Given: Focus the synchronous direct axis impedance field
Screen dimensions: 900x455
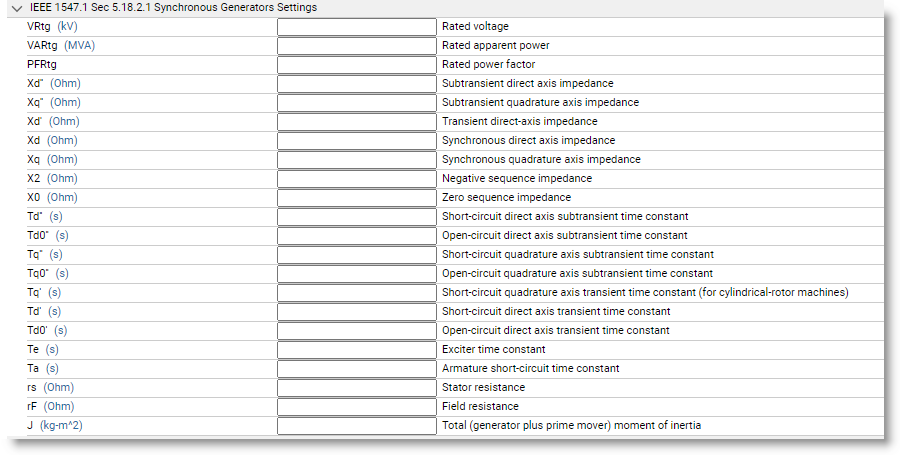Looking at the screenshot, I should pyautogui.click(x=356, y=141).
